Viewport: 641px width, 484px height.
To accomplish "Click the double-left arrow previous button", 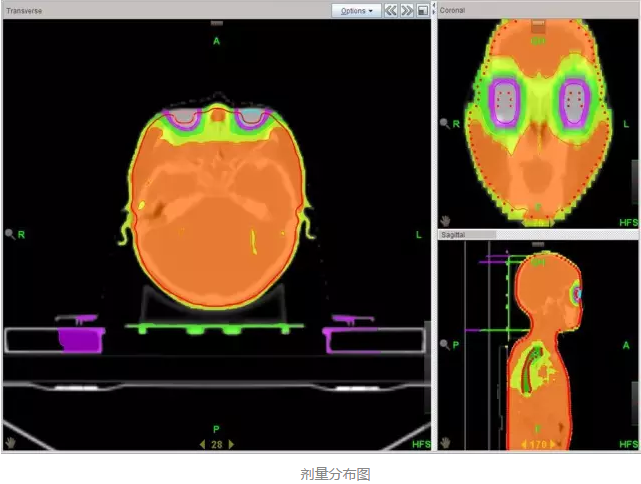I will click(x=391, y=10).
